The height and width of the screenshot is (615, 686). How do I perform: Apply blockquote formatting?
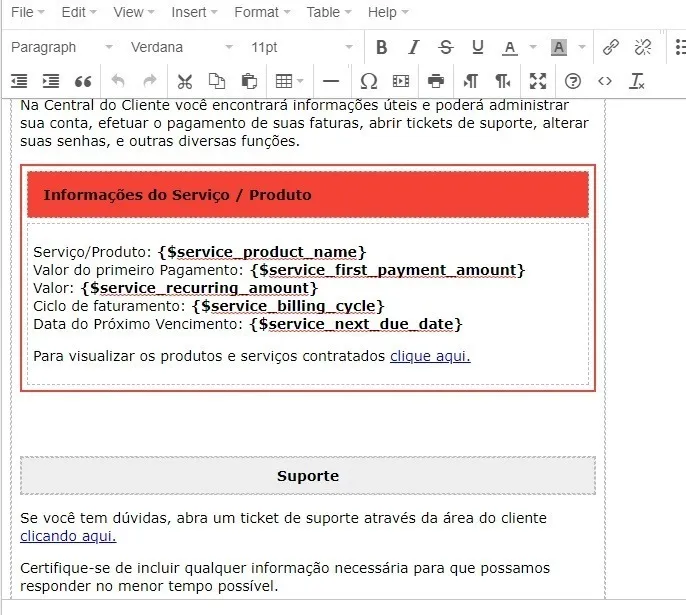[83, 81]
